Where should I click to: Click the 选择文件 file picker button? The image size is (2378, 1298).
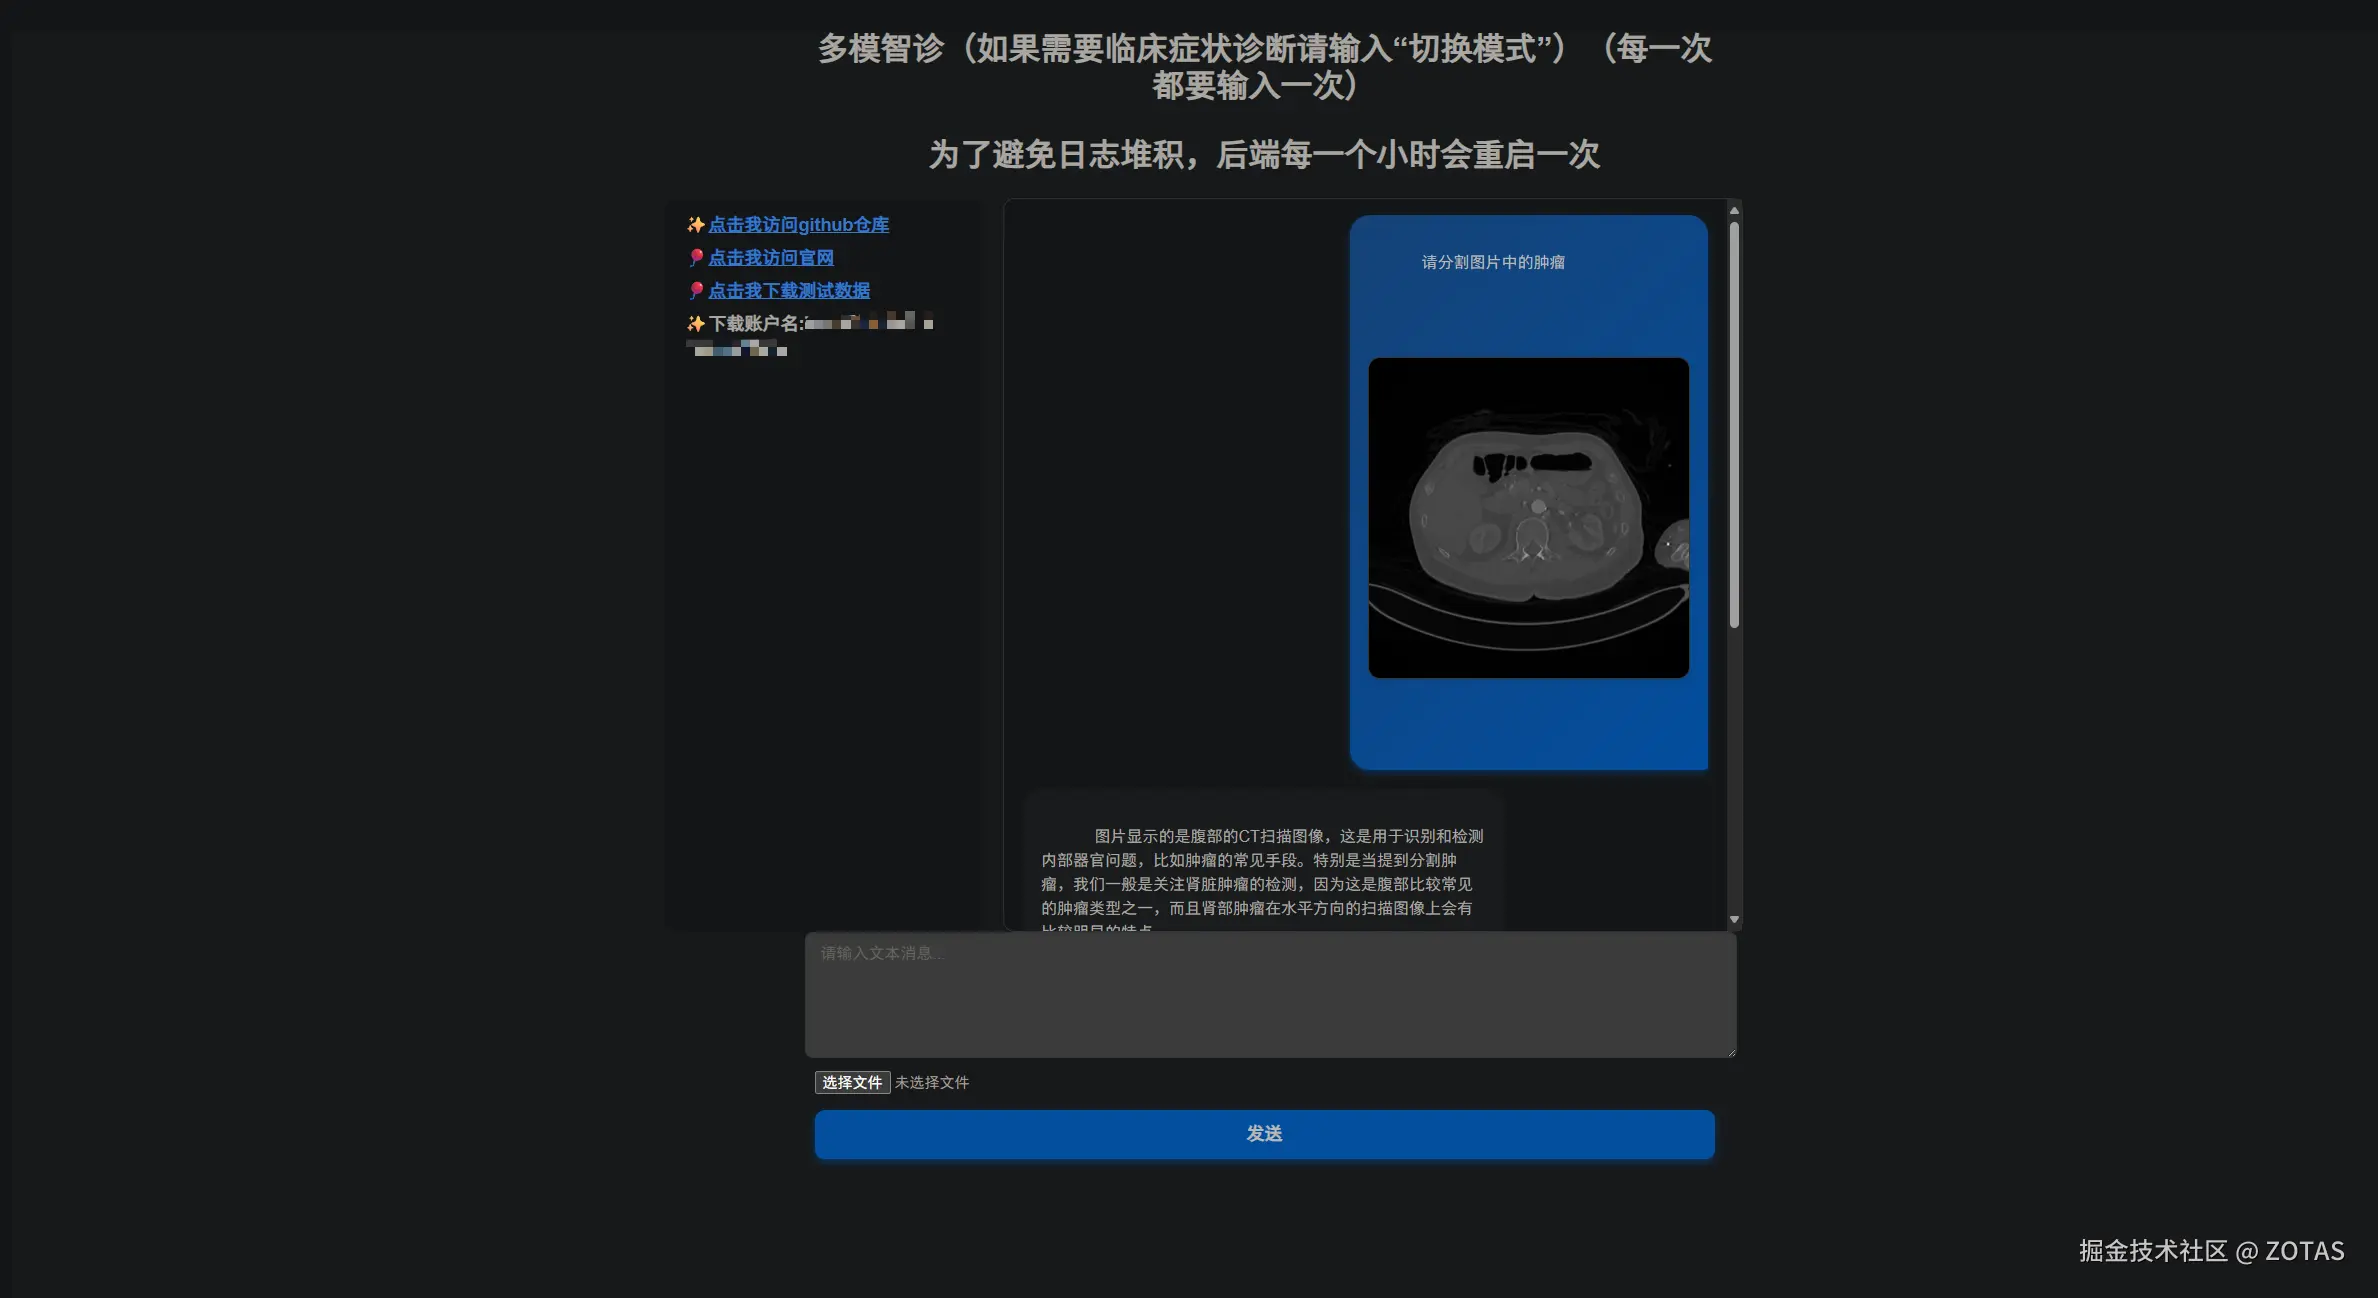(851, 1082)
